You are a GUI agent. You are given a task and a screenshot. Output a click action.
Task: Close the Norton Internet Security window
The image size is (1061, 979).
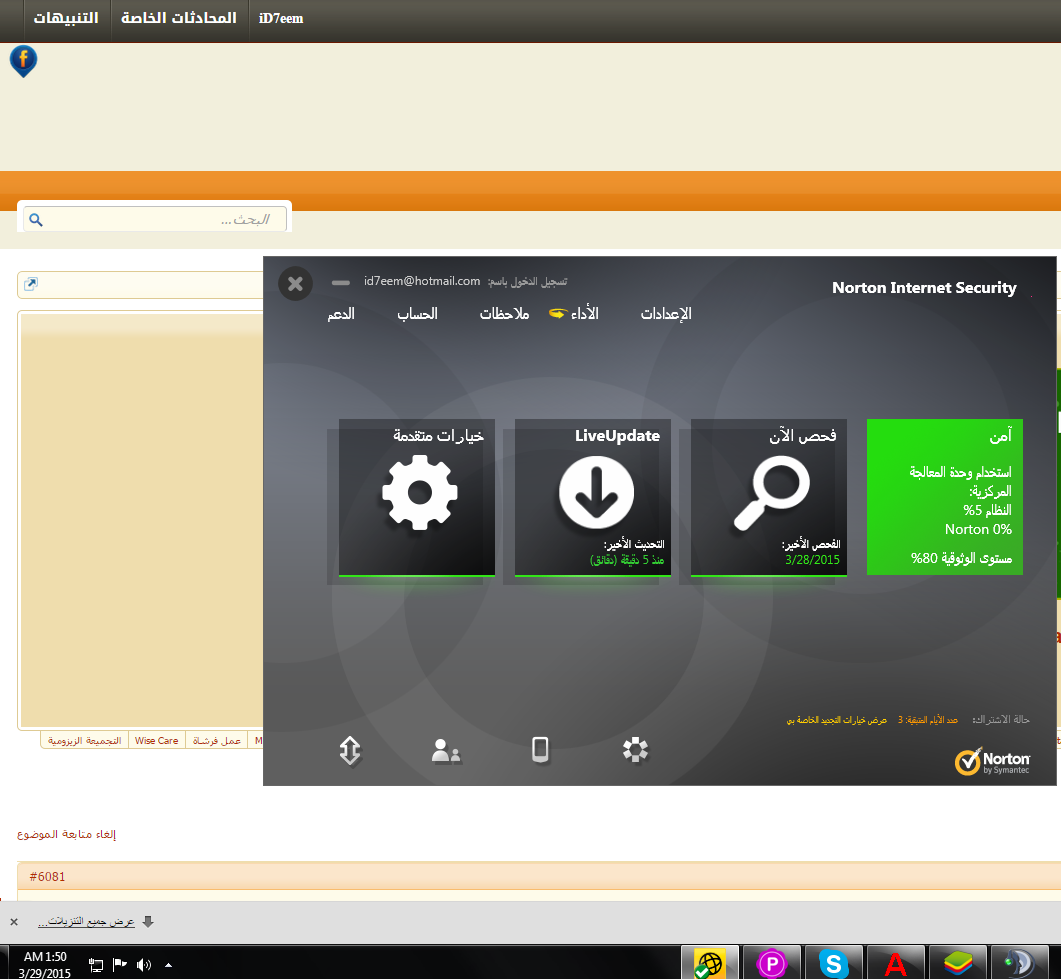click(x=296, y=283)
